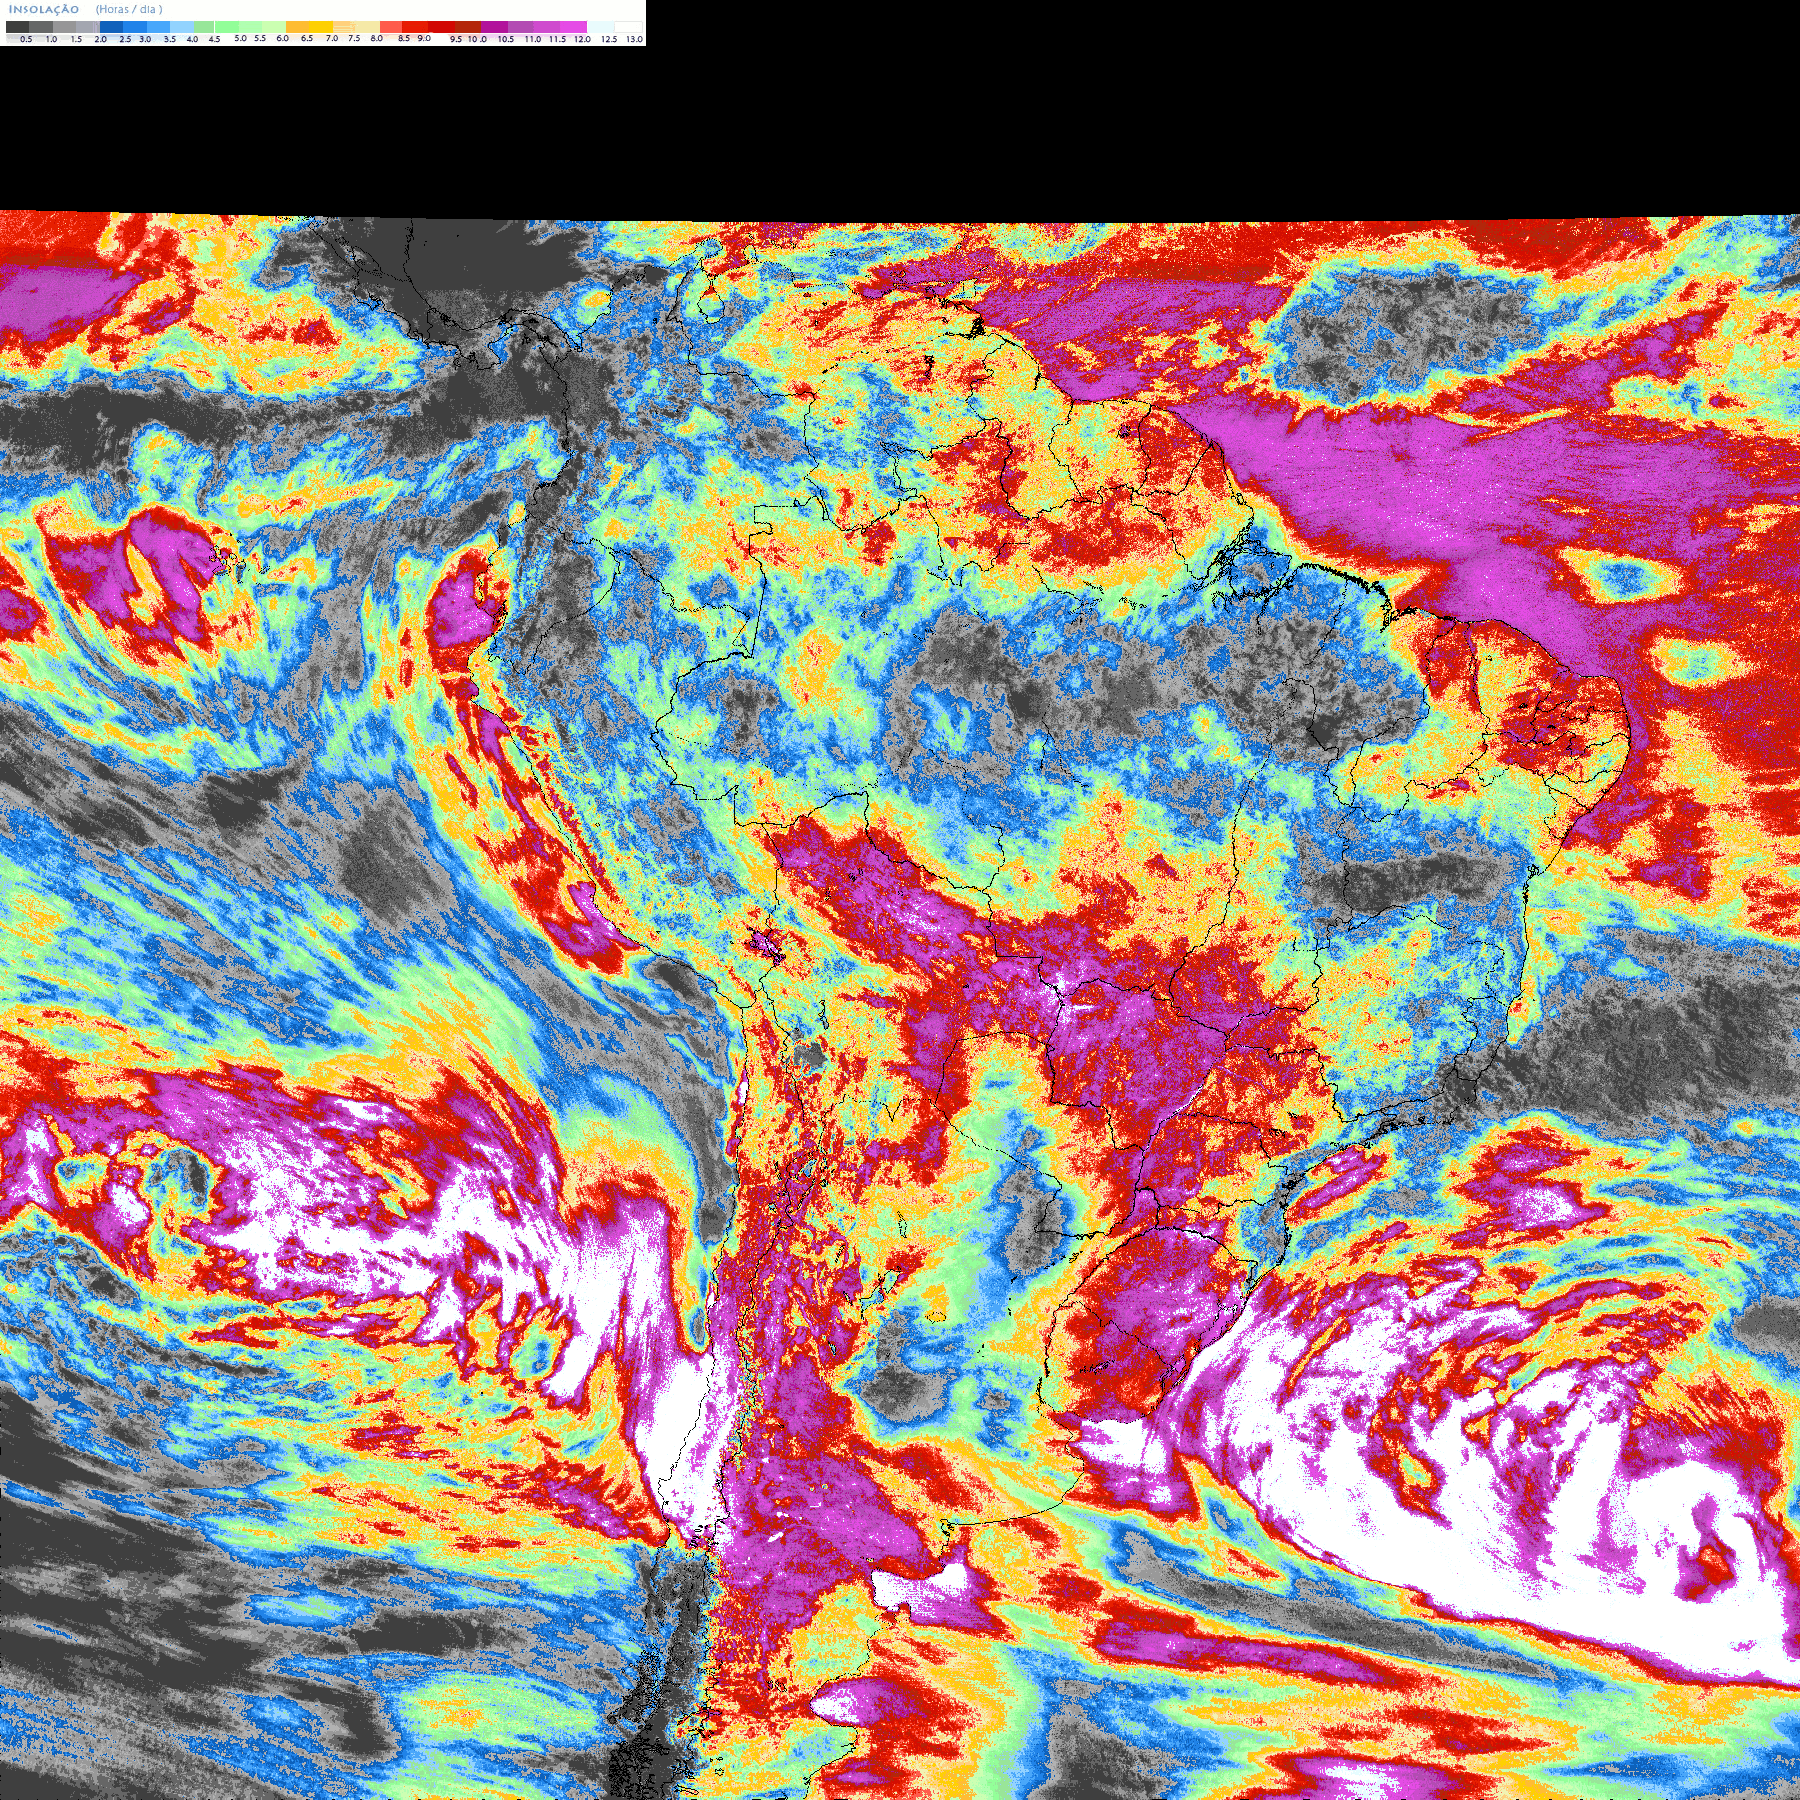Click the 3.5 legend value
Viewport: 1800px width, 1800px height.
(x=170, y=39)
